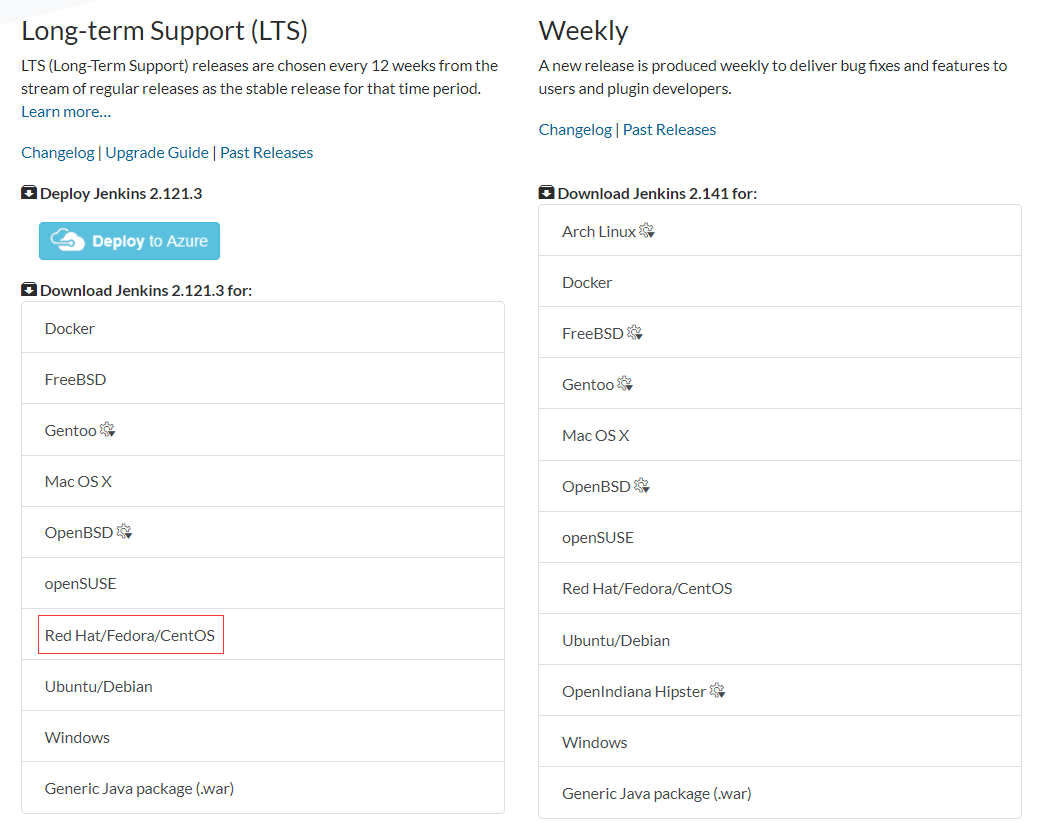The image size is (1045, 835).
Task: Open the LTS Changelog link
Action: coord(58,153)
